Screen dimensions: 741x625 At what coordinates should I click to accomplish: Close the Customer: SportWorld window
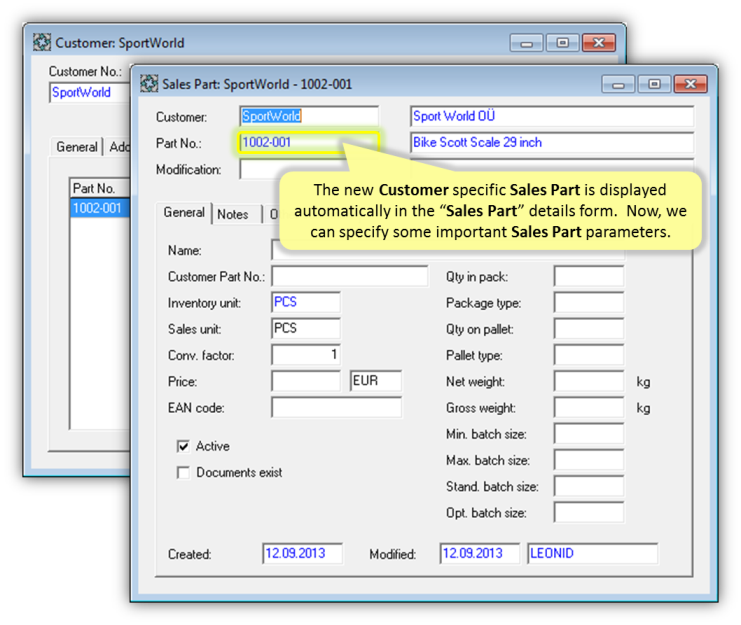[599, 43]
